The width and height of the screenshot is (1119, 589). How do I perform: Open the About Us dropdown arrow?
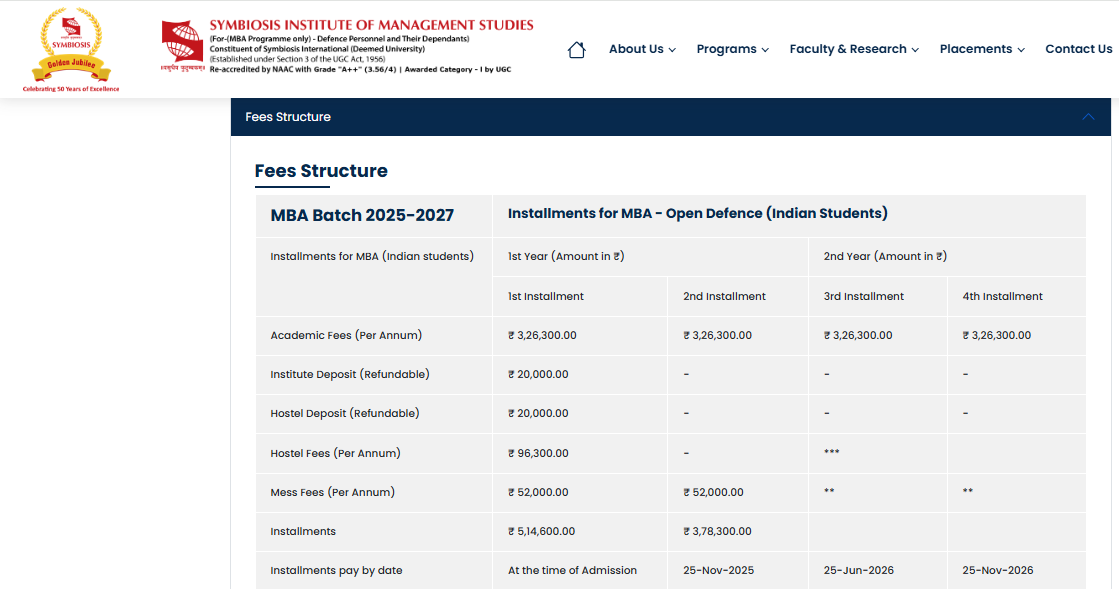(x=672, y=49)
